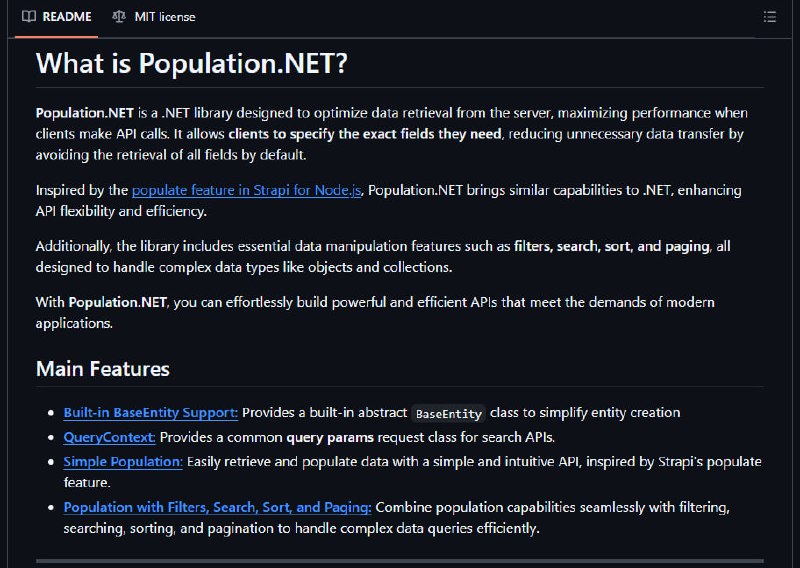Viewport: 800px width, 568px height.
Task: Click the 'What is Population.NET?' heading
Action: 191,63
